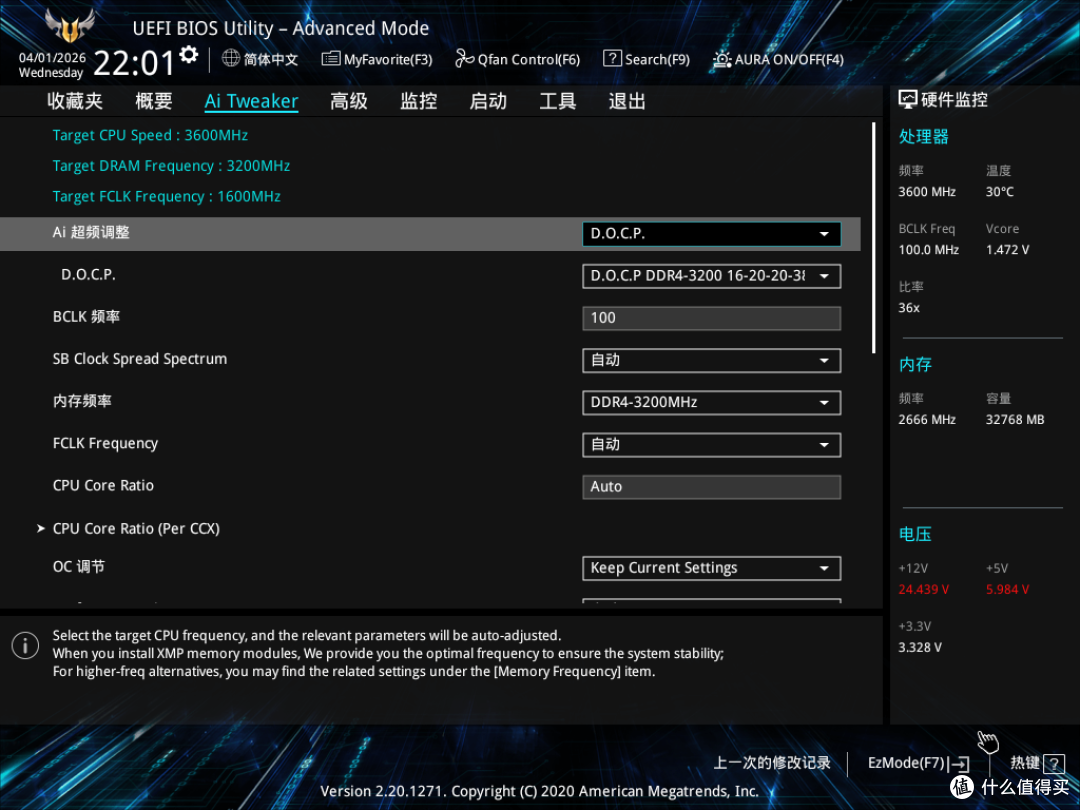
Task: Open the 退出 tab
Action: tap(627, 101)
